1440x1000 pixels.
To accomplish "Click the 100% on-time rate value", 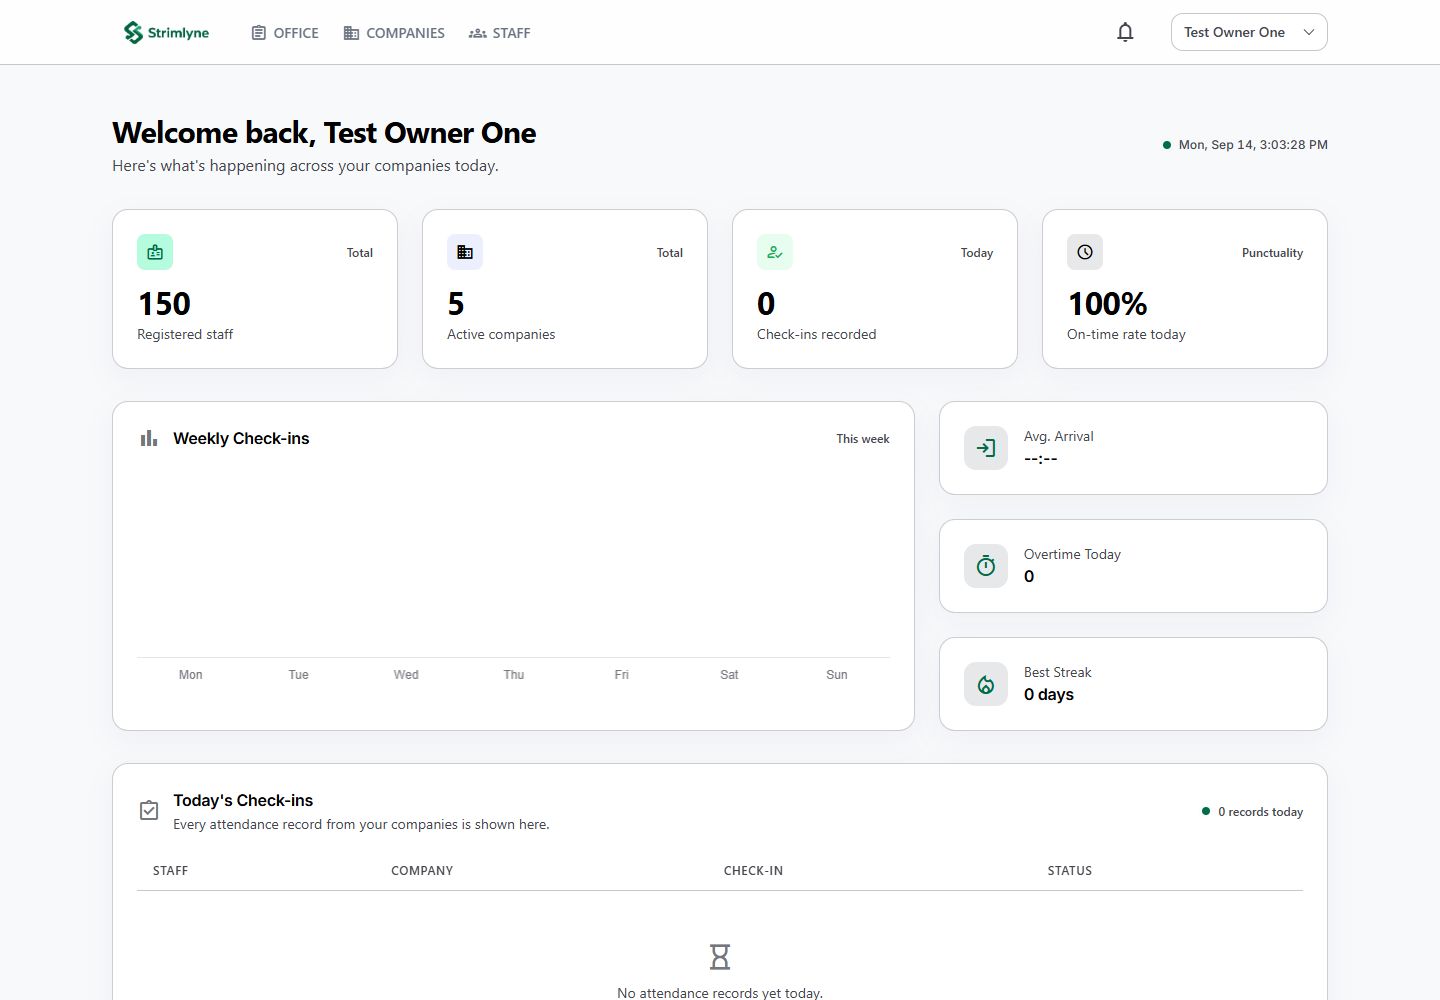I will click(1108, 303).
